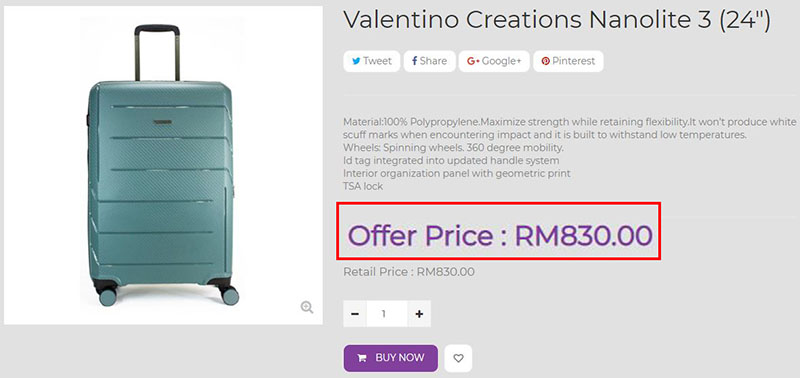
Task: Click the red Google+ g icon
Action: click(x=473, y=61)
